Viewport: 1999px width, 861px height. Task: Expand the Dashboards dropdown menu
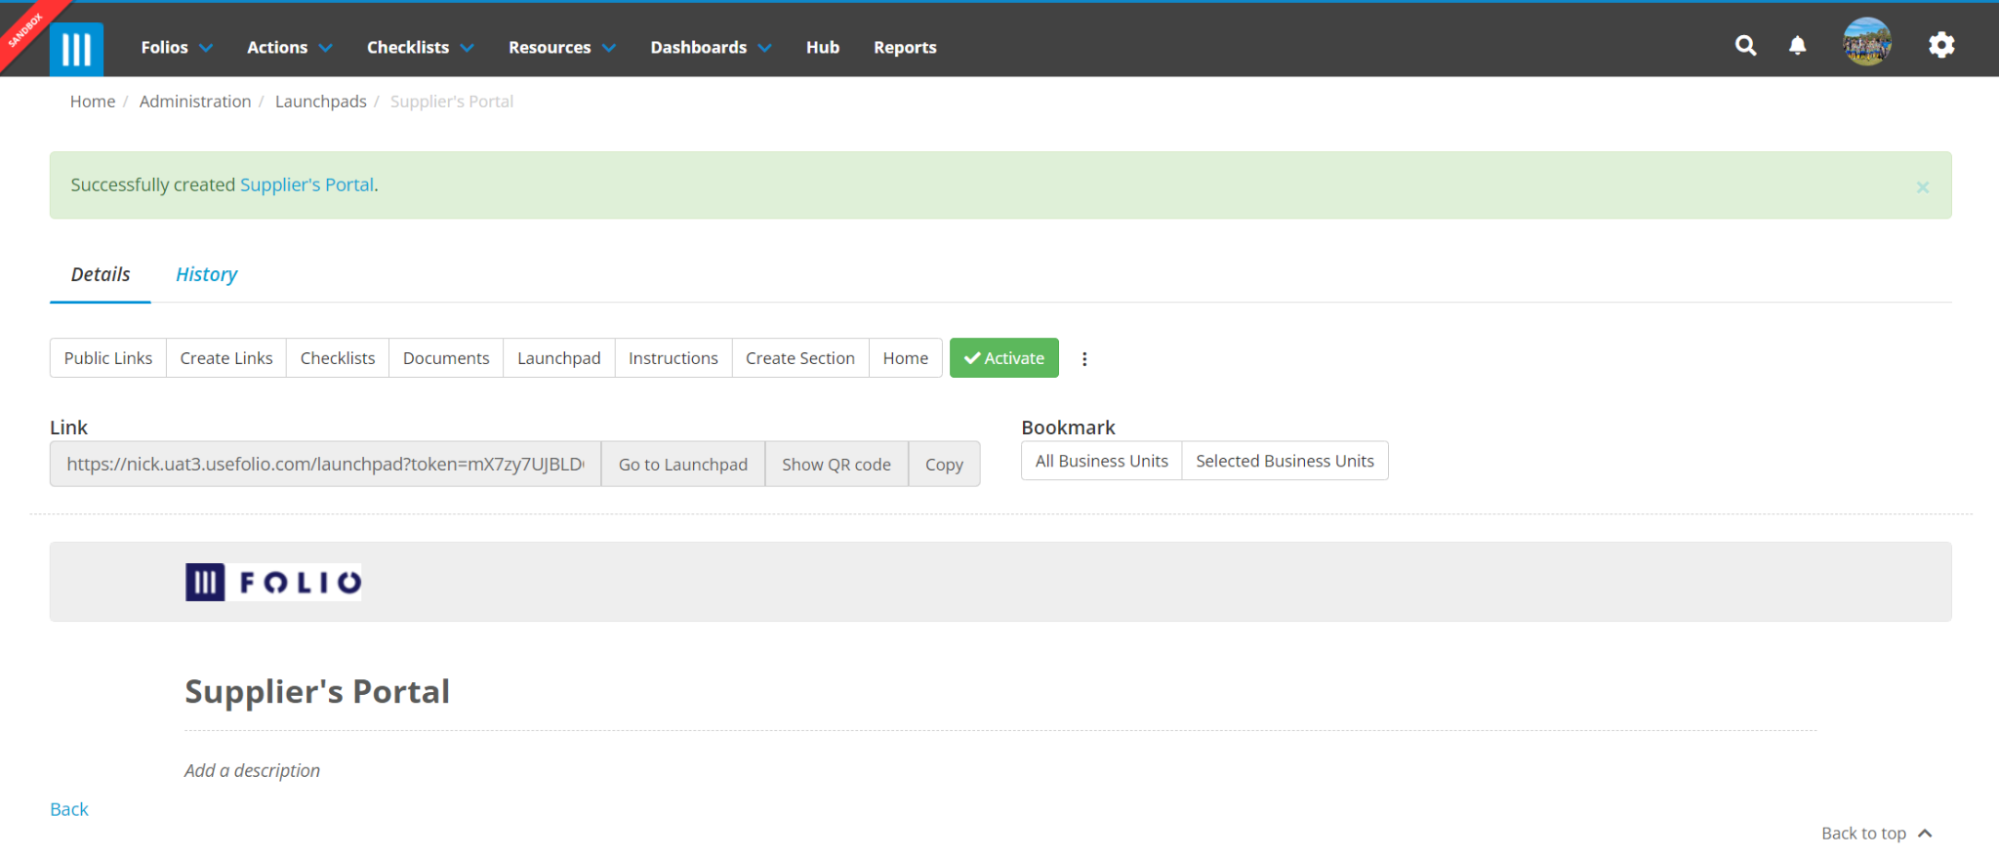(x=711, y=47)
